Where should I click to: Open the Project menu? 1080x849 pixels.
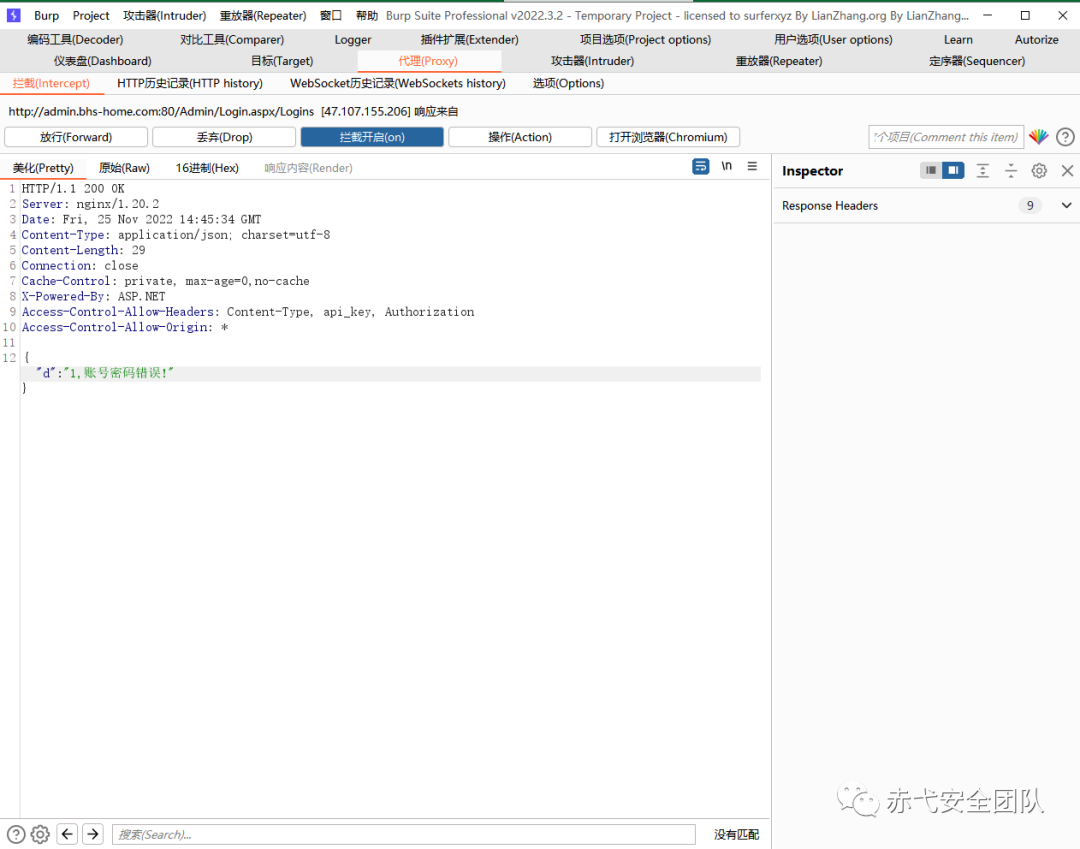coord(91,15)
